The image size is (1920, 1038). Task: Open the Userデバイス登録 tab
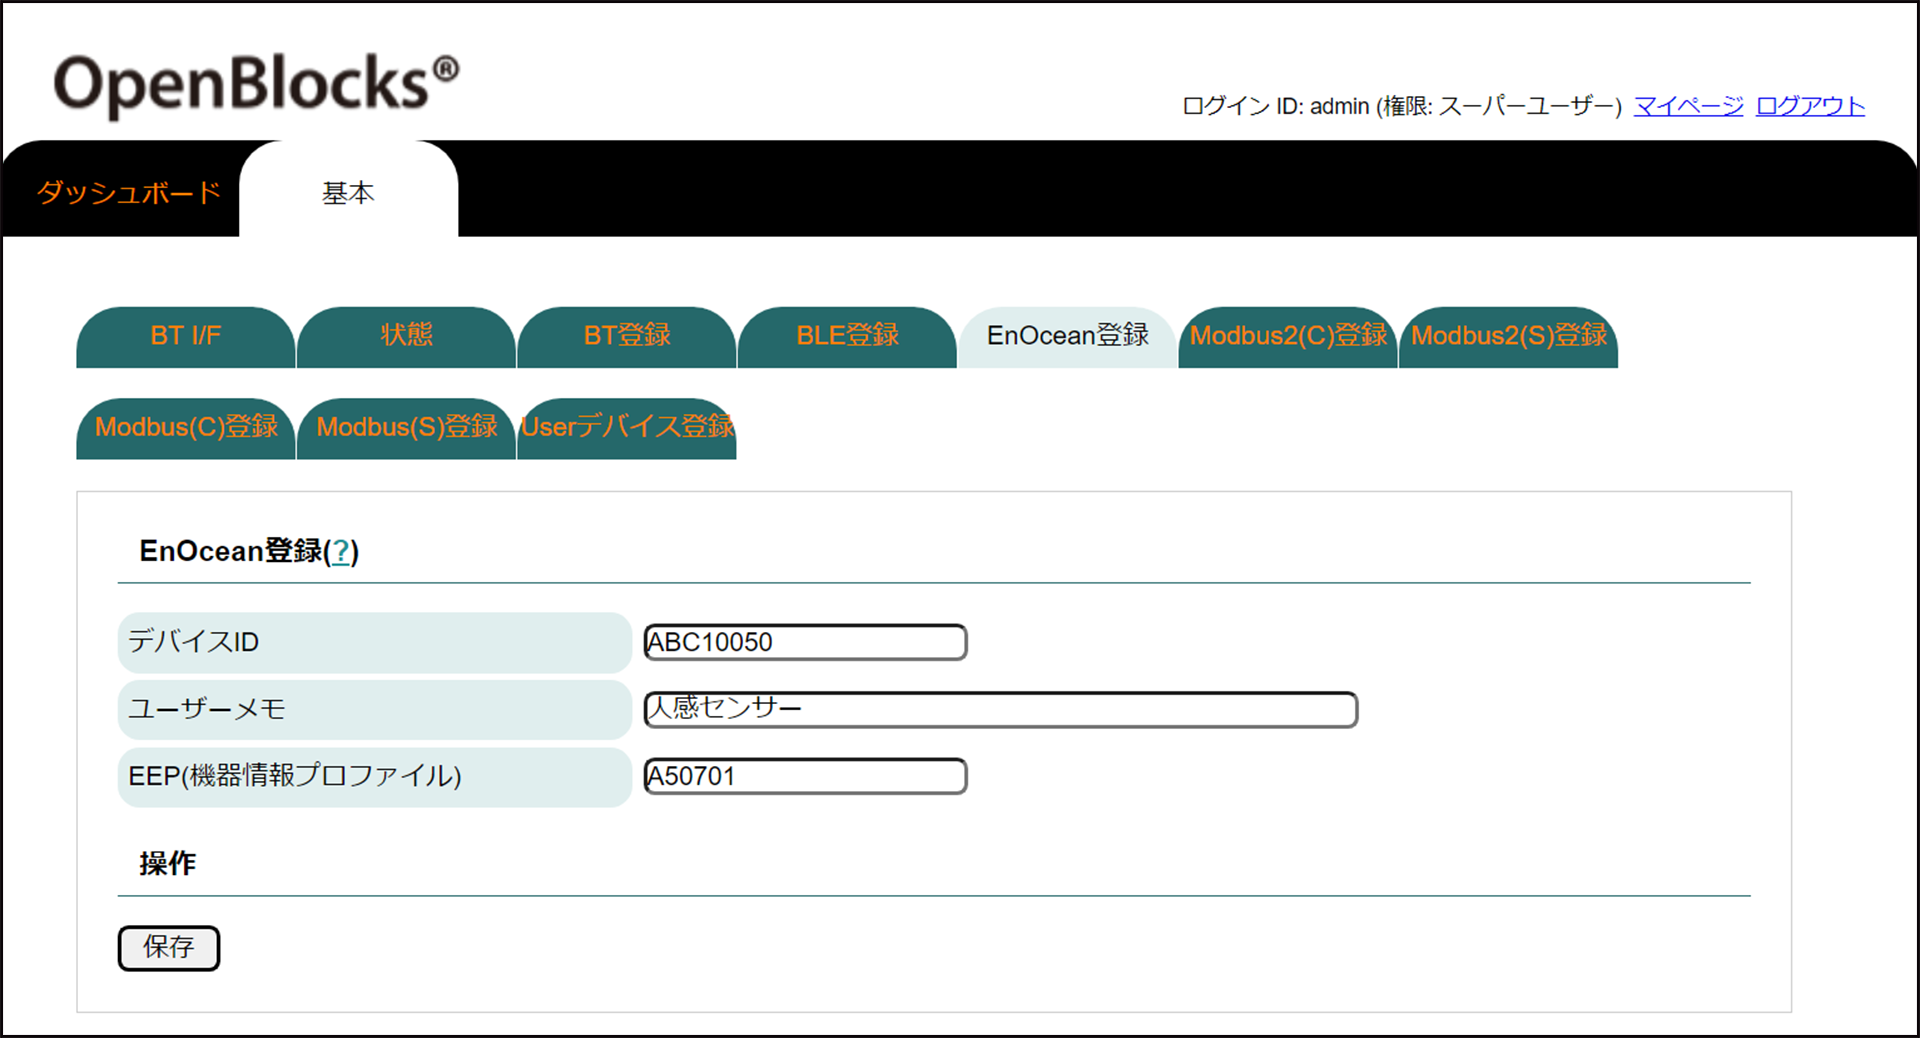[x=627, y=429]
